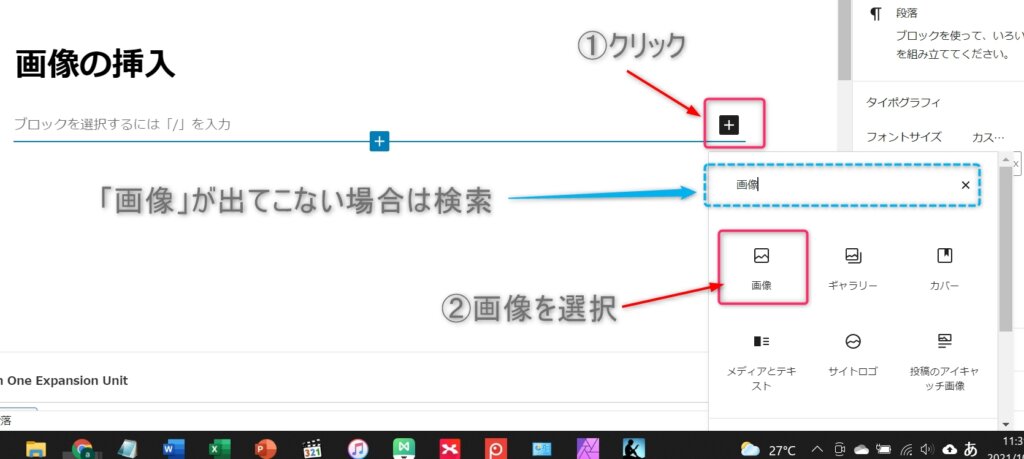Open the red P app in the taskbar
Viewport: 1024px width, 459px height.
496,449
